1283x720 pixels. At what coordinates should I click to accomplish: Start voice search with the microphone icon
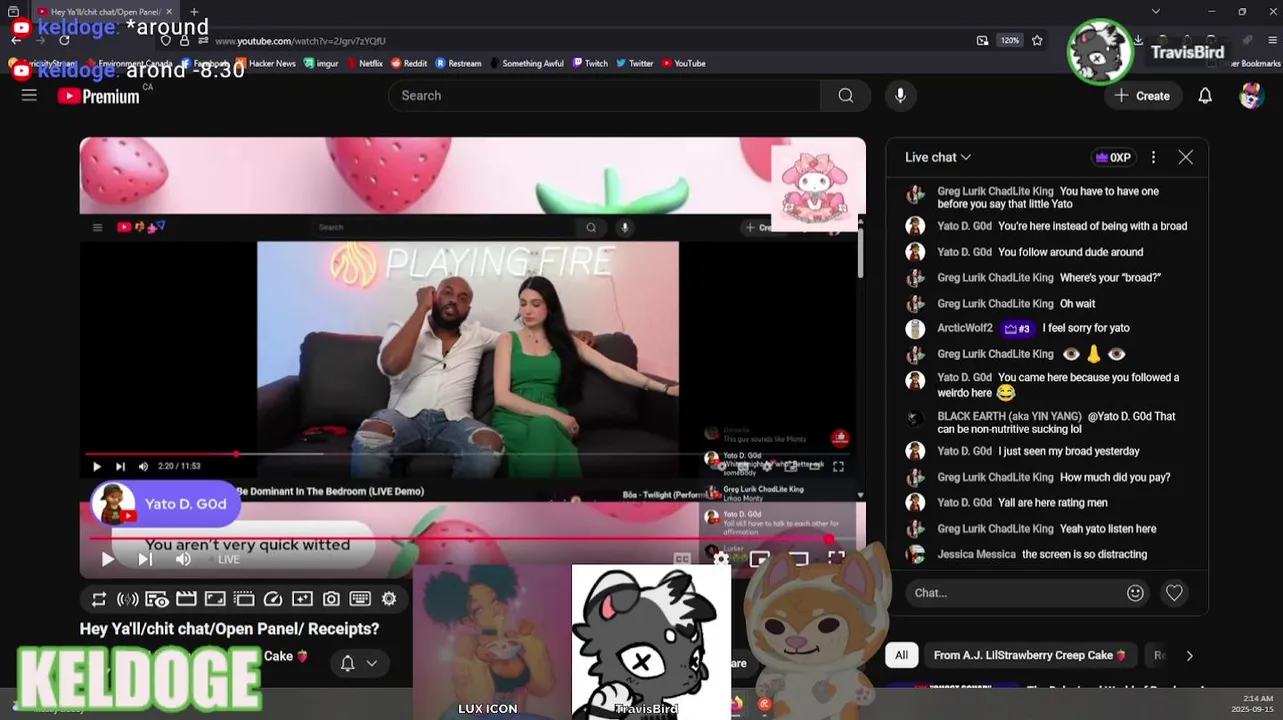[900, 96]
